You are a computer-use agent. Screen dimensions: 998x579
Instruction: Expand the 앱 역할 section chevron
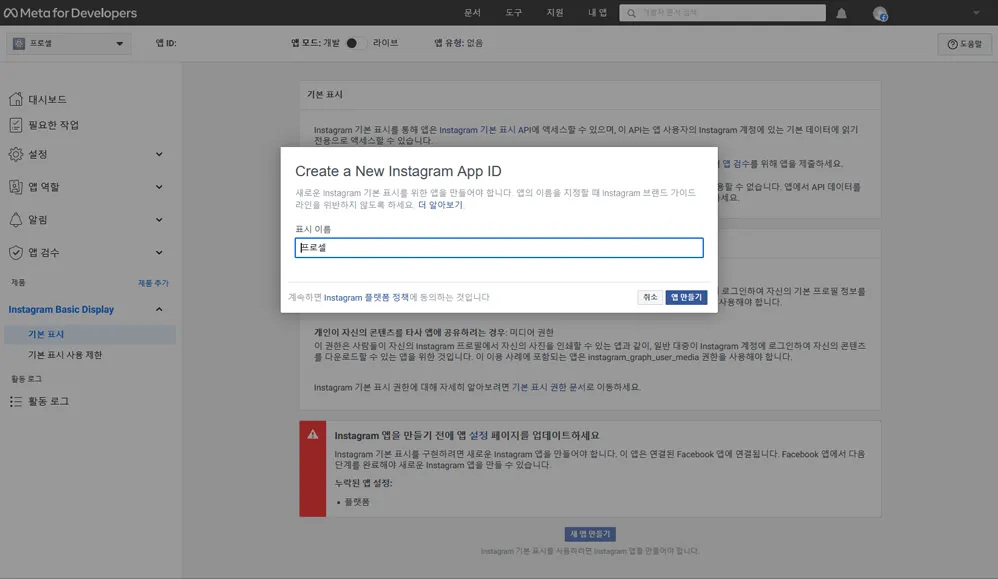click(159, 186)
